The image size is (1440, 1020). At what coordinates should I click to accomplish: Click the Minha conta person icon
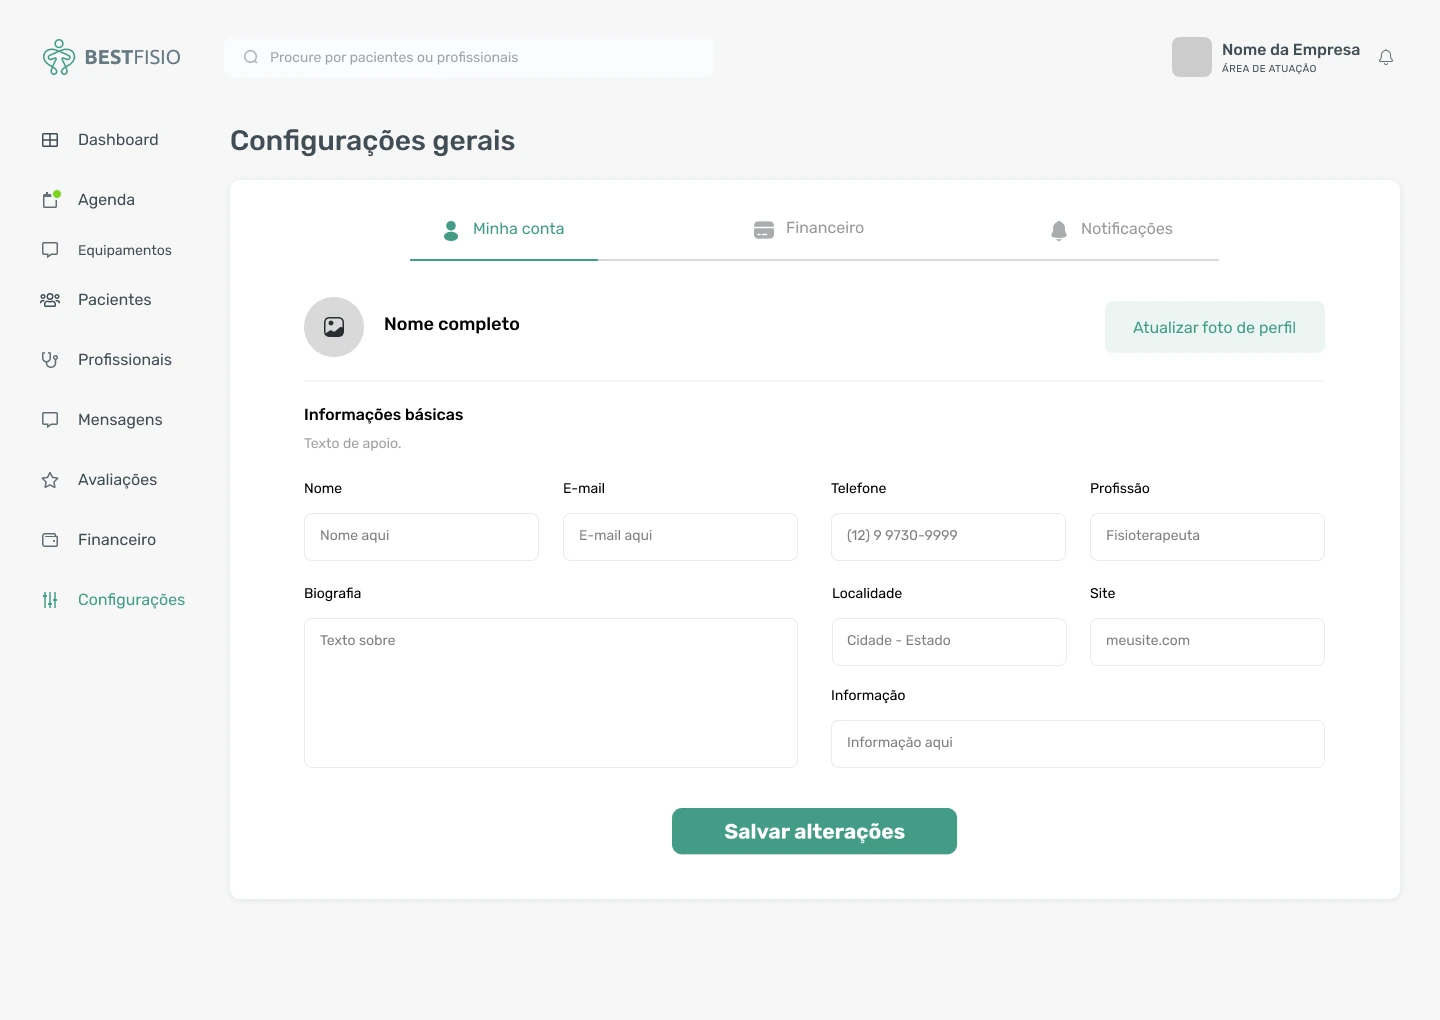coord(451,230)
